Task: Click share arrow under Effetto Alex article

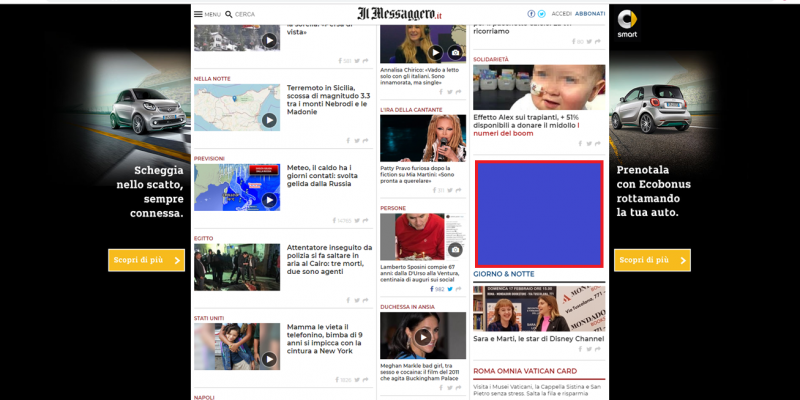Action: click(x=597, y=144)
